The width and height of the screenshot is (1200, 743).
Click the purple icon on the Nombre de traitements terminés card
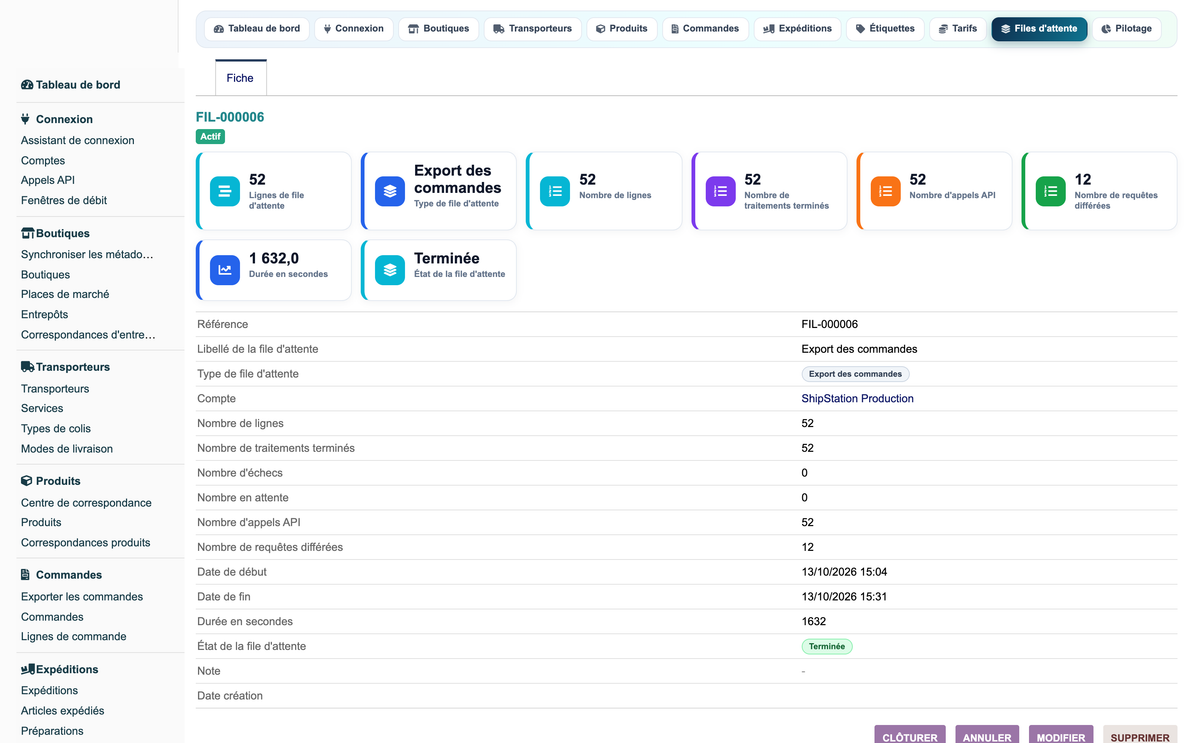point(720,191)
